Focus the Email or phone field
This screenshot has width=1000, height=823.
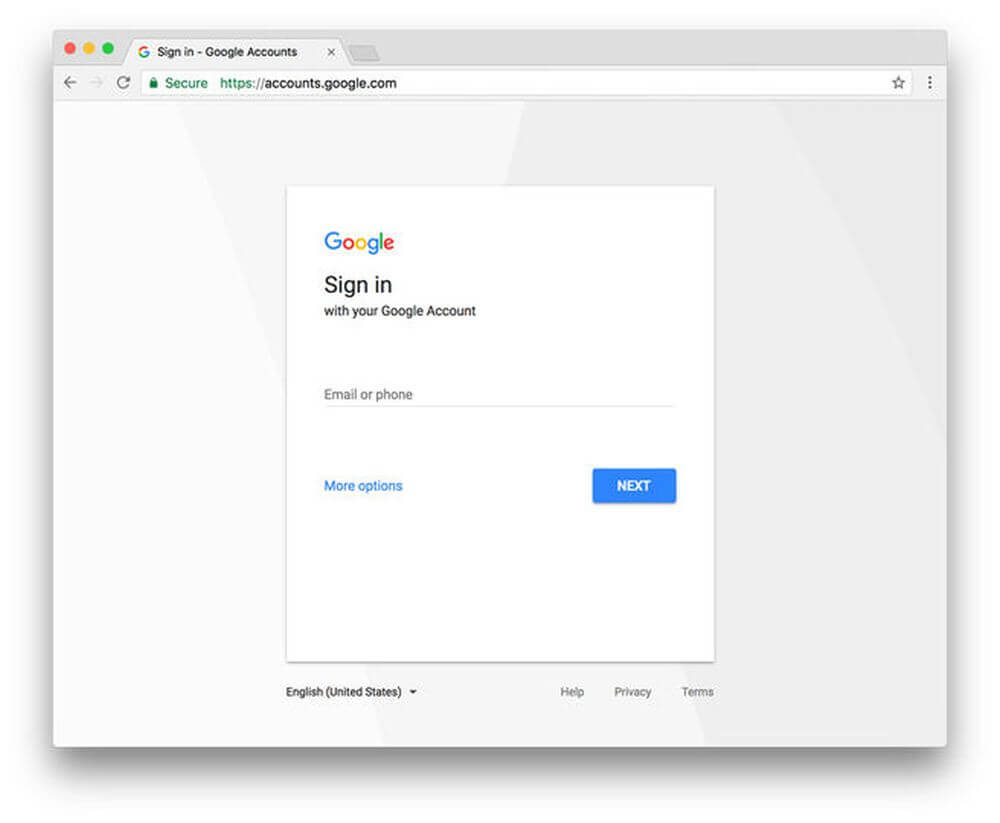(x=499, y=395)
